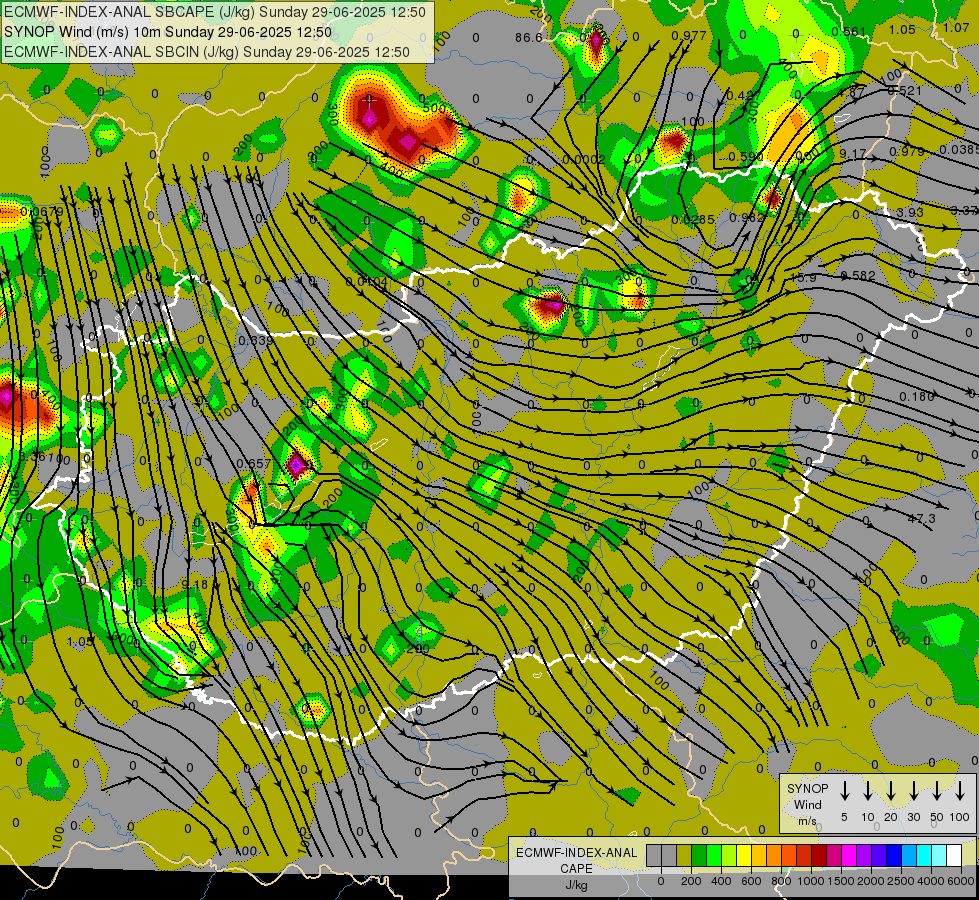Select the white swatch at scale end
This screenshot has width=979, height=900.
pyautogui.click(x=953, y=856)
